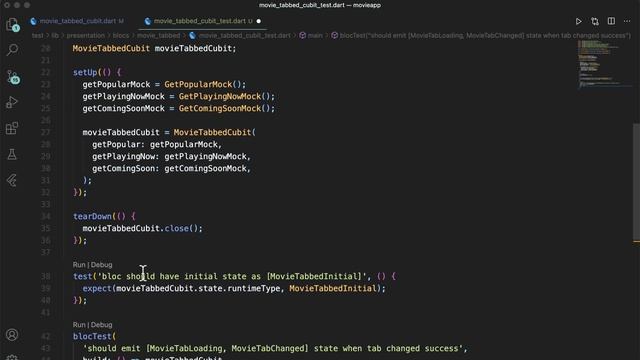640x360 pixels.
Task: Click 'getComingSoon:' named parameter
Action: coord(126,169)
